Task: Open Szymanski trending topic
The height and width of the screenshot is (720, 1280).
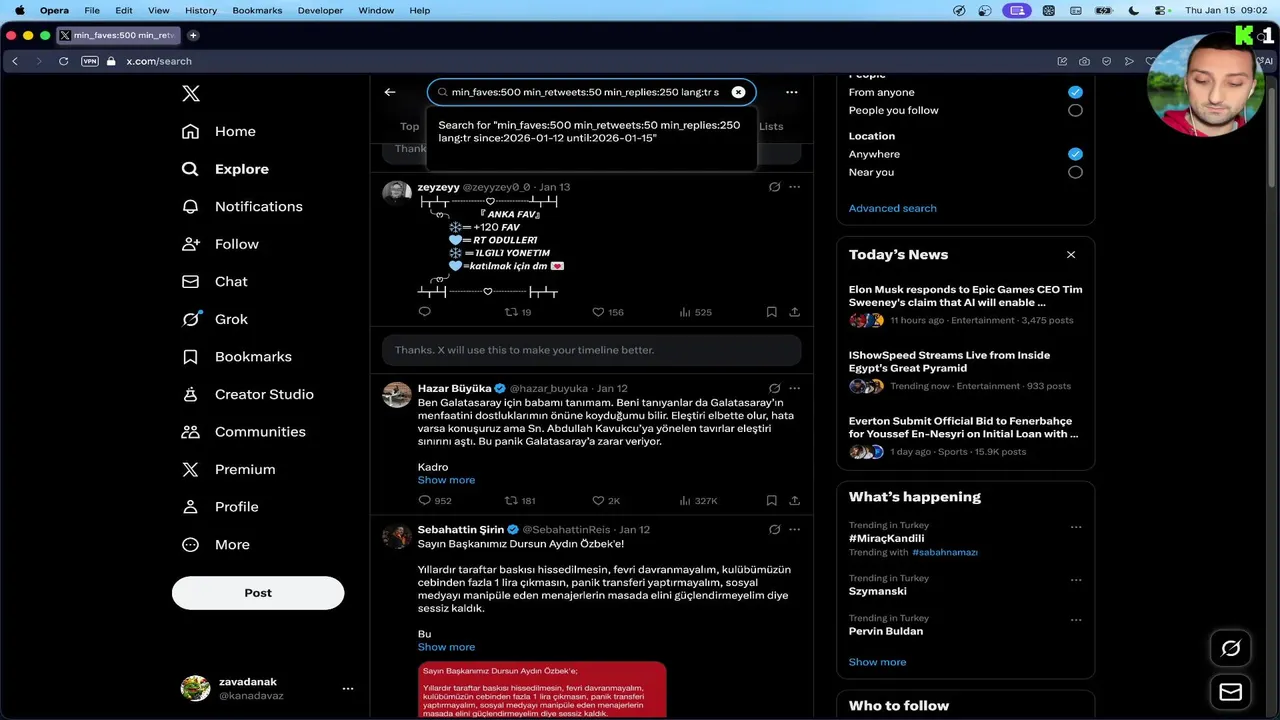Action: tap(878, 591)
